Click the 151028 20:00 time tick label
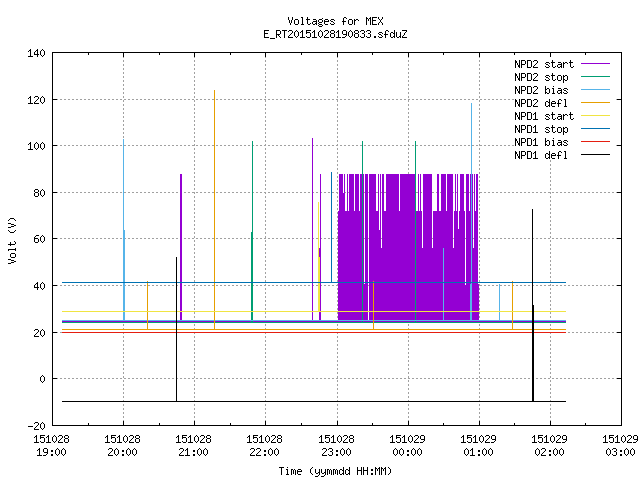The width and height of the screenshot is (640, 480). (122, 446)
